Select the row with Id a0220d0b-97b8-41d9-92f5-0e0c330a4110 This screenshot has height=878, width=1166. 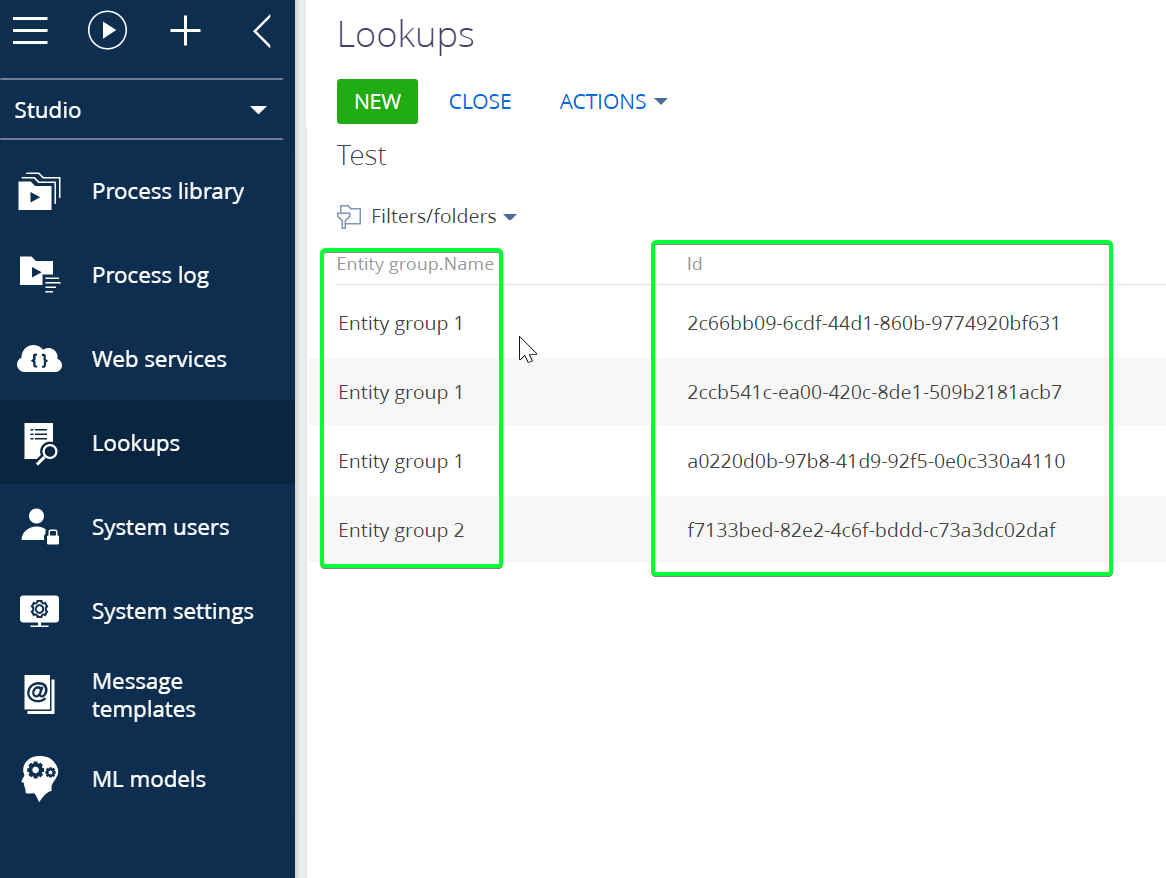(x=736, y=461)
